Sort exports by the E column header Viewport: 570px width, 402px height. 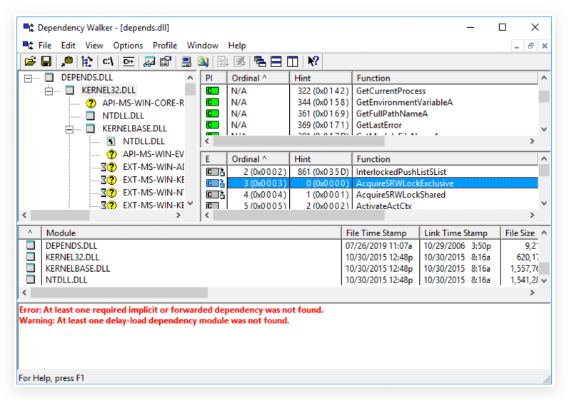pyautogui.click(x=214, y=159)
